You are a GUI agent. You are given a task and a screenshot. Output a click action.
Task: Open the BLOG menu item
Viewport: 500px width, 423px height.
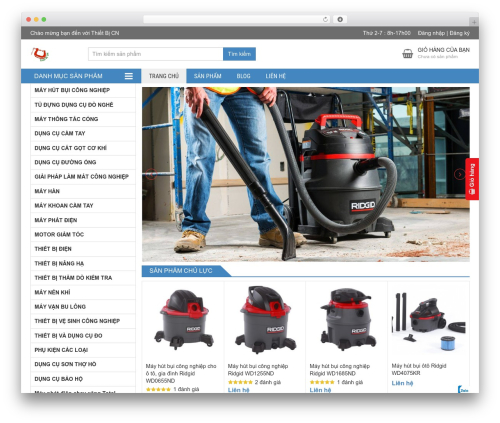tap(243, 76)
